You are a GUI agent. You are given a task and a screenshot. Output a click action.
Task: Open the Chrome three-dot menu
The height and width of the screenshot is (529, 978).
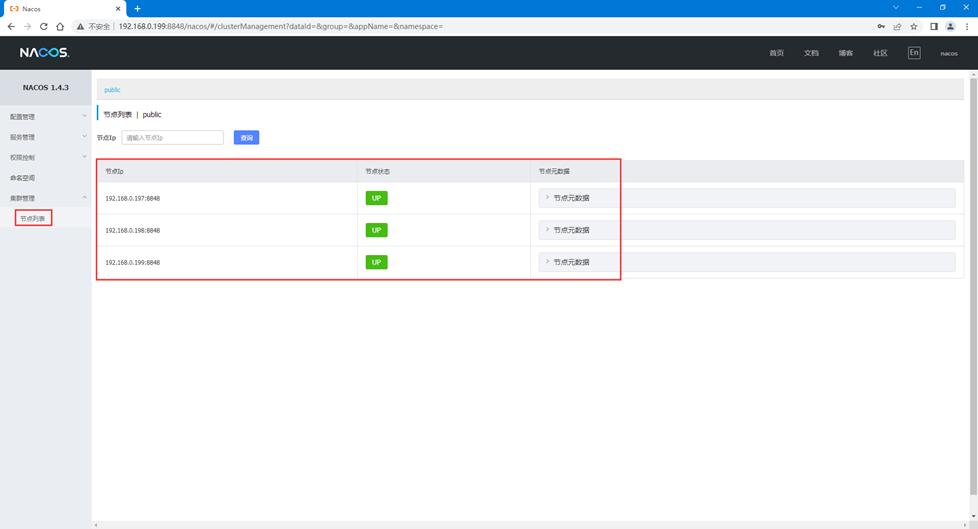click(x=967, y=26)
